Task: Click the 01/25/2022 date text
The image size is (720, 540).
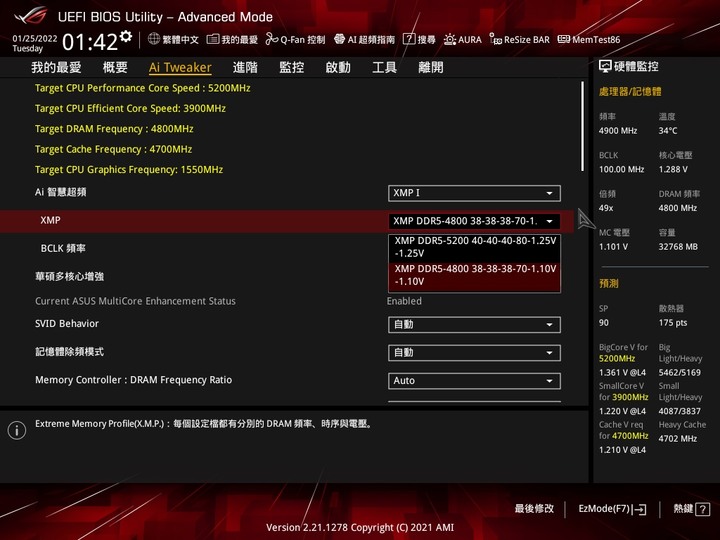Action: point(34,38)
